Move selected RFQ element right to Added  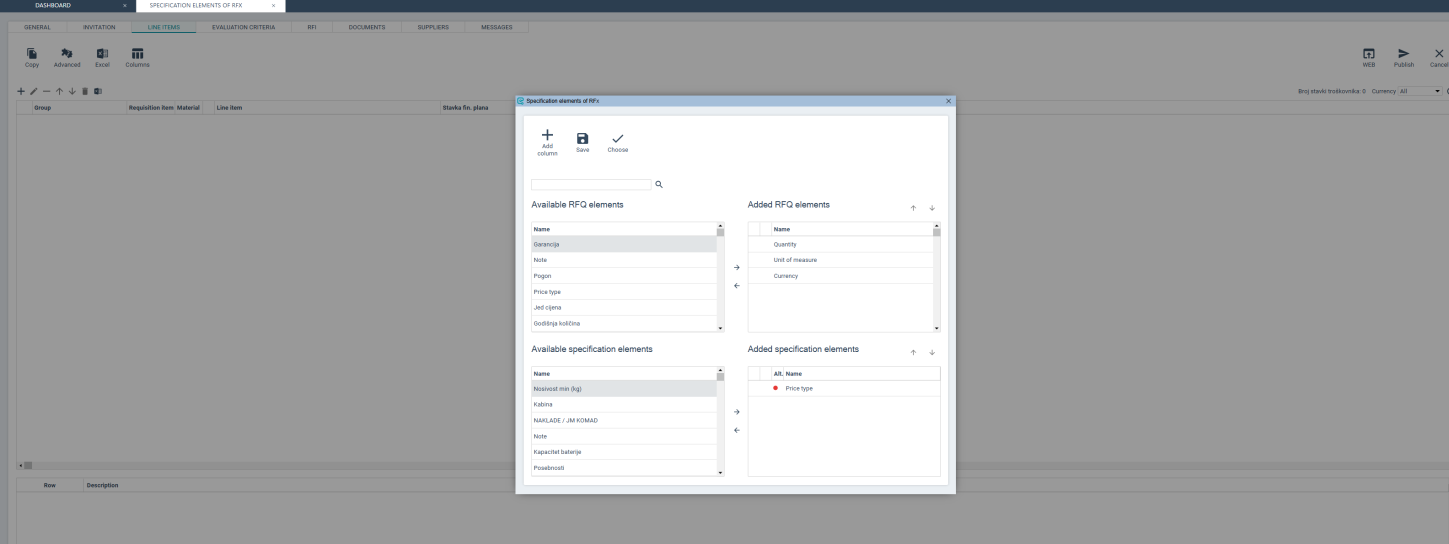pyautogui.click(x=737, y=268)
